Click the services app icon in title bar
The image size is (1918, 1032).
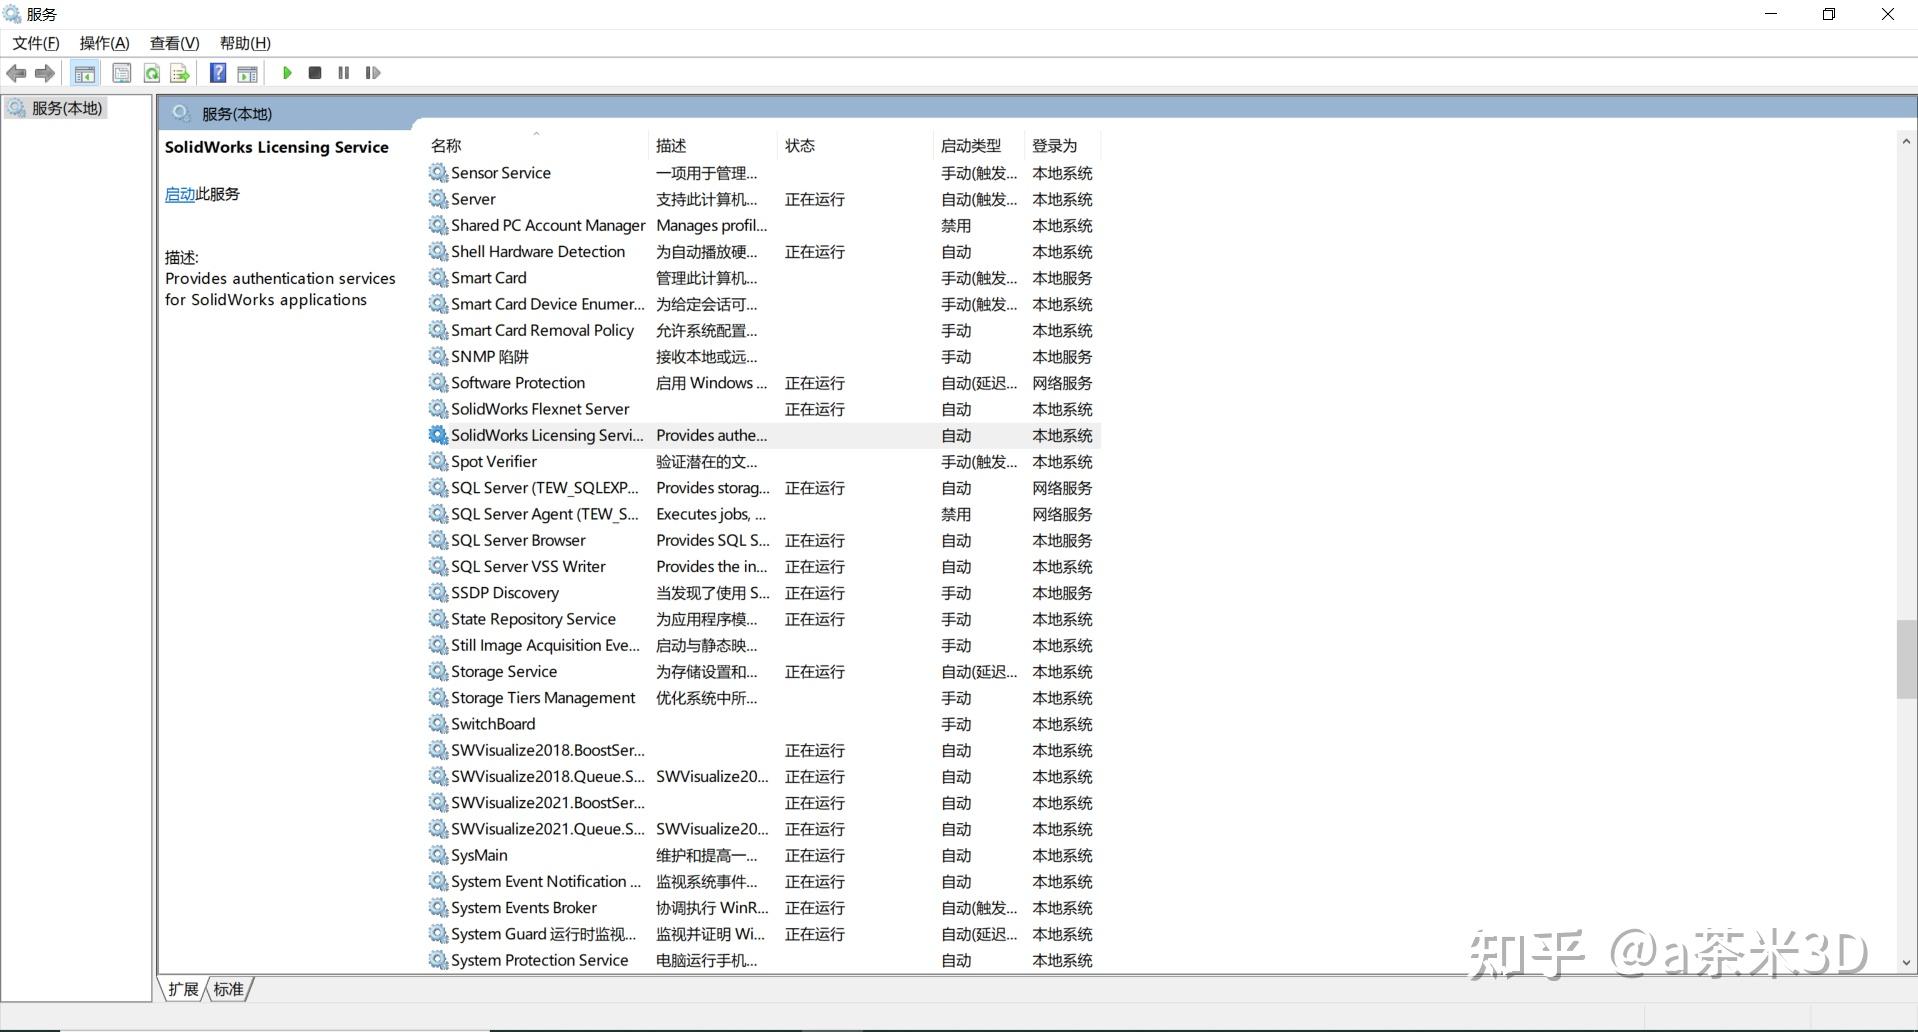click(12, 14)
